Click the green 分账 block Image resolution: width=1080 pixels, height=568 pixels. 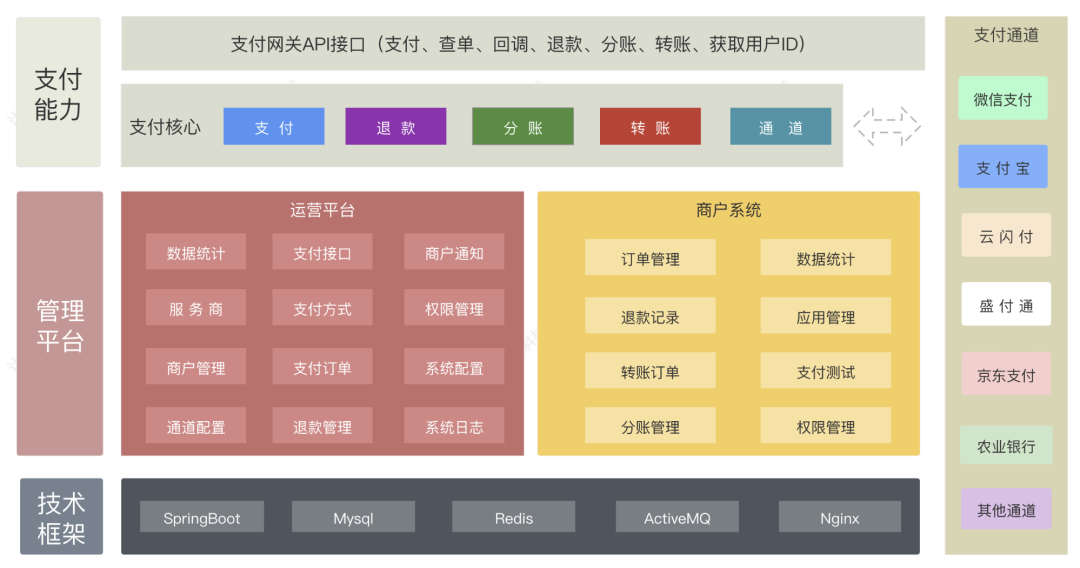click(x=522, y=127)
